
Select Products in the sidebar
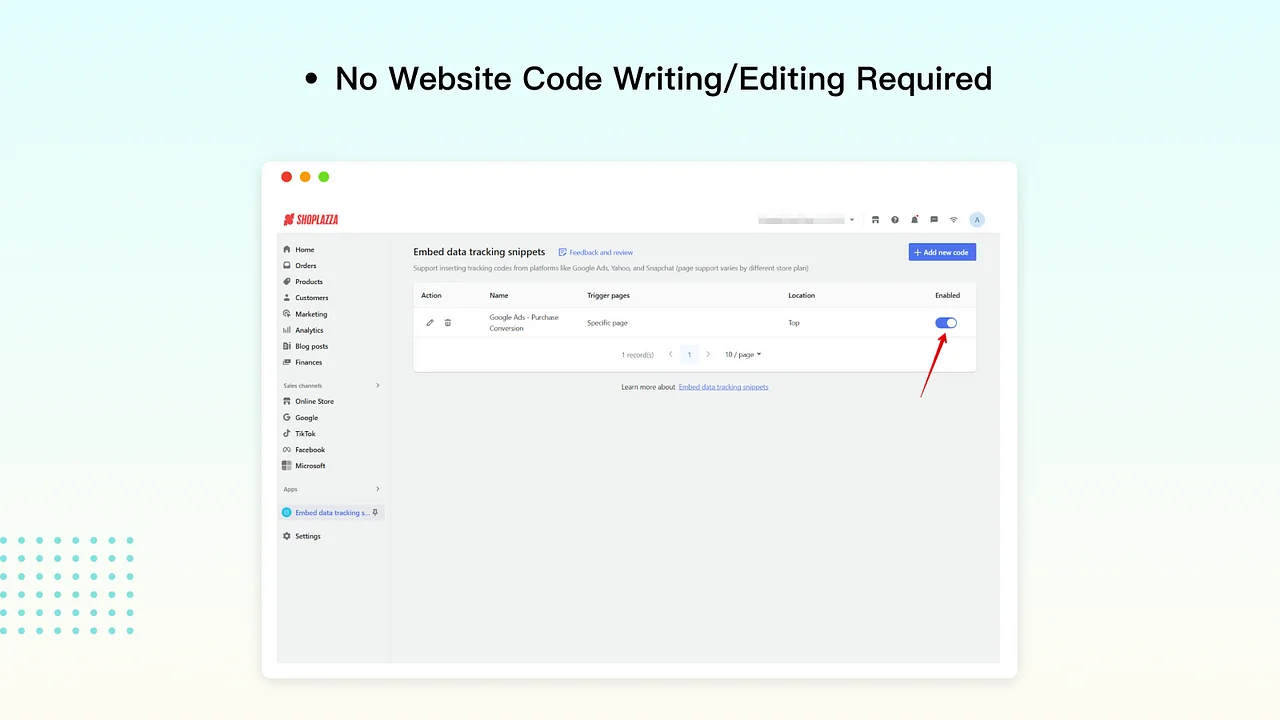pos(308,281)
